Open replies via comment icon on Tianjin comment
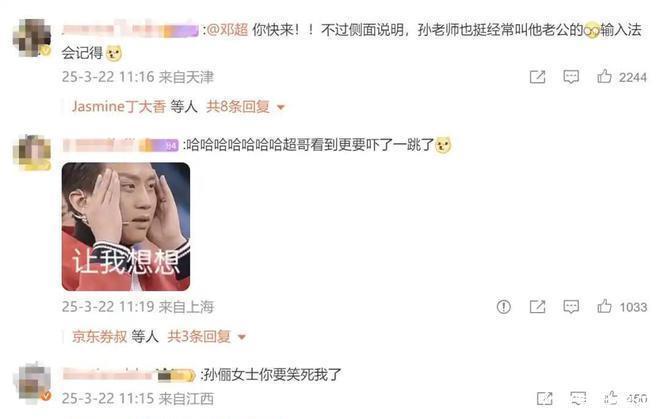Viewport: 660px width, 419px height. click(x=571, y=77)
